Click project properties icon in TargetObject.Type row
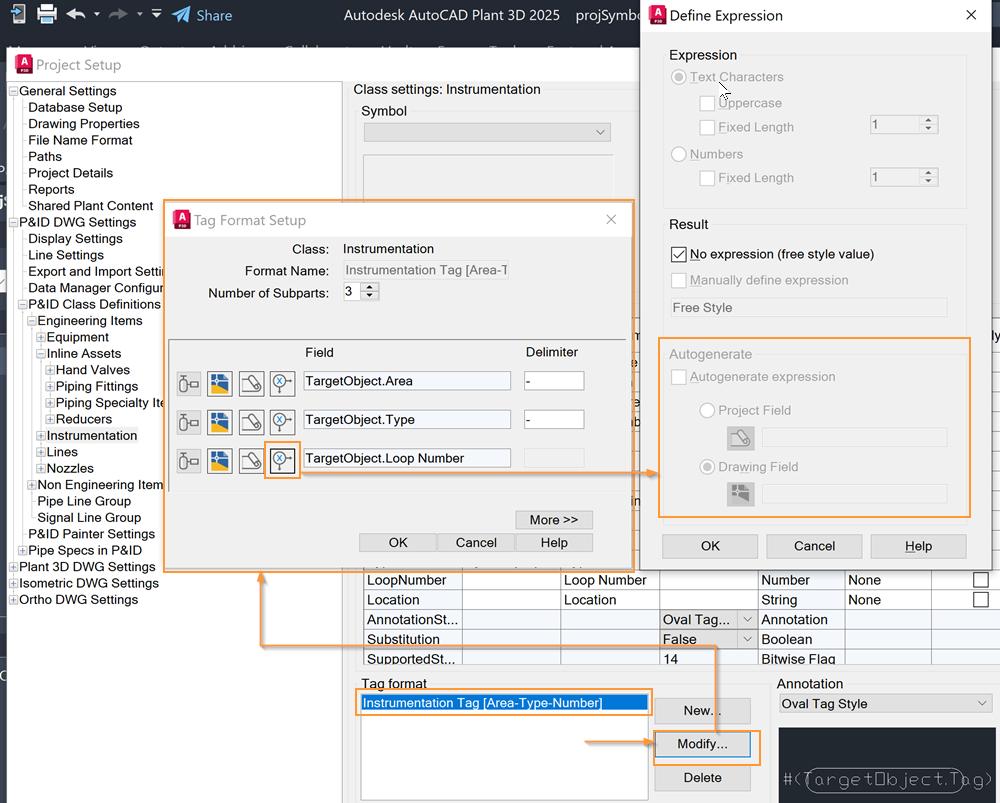Image resolution: width=1000 pixels, height=803 pixels. [251, 422]
